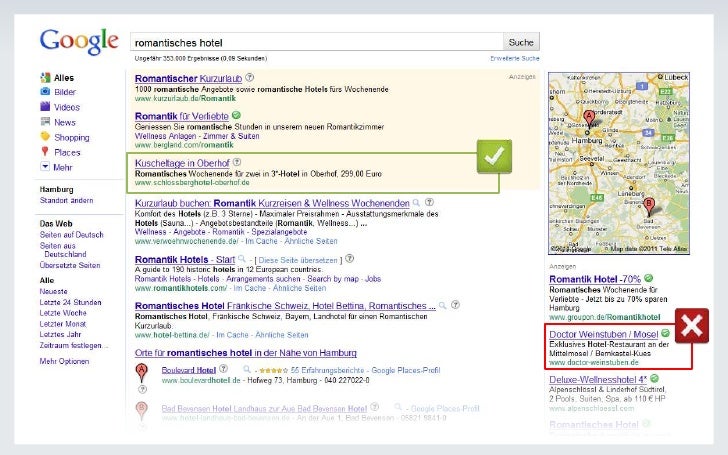Click the info icon beside Kuscheltage in Oberhof
Image resolution: width=728 pixels, height=455 pixels.
(237, 162)
